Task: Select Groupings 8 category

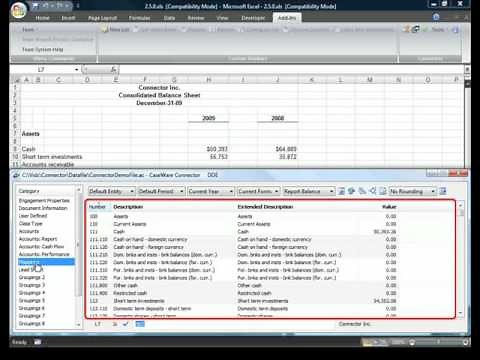Action: click(x=32, y=324)
